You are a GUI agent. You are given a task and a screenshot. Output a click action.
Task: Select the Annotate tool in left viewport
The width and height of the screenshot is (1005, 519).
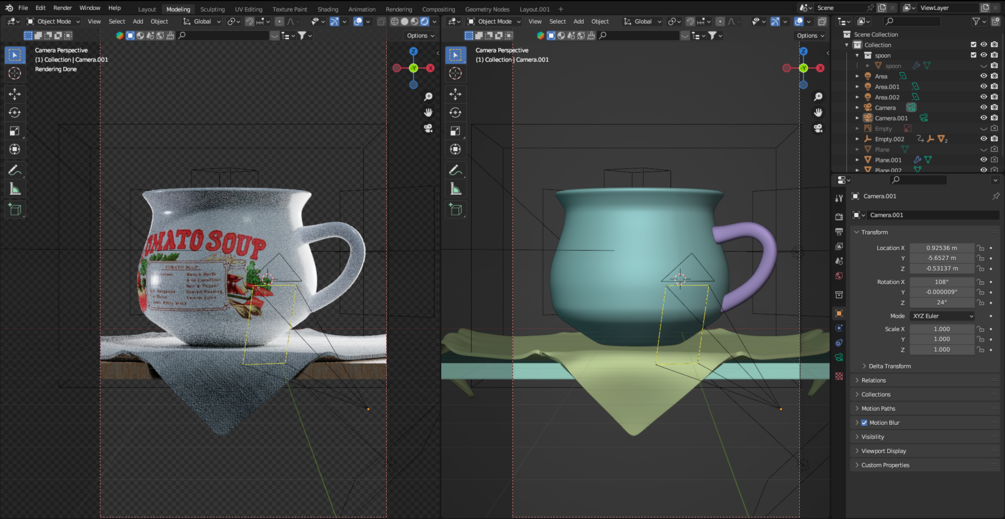[14, 170]
